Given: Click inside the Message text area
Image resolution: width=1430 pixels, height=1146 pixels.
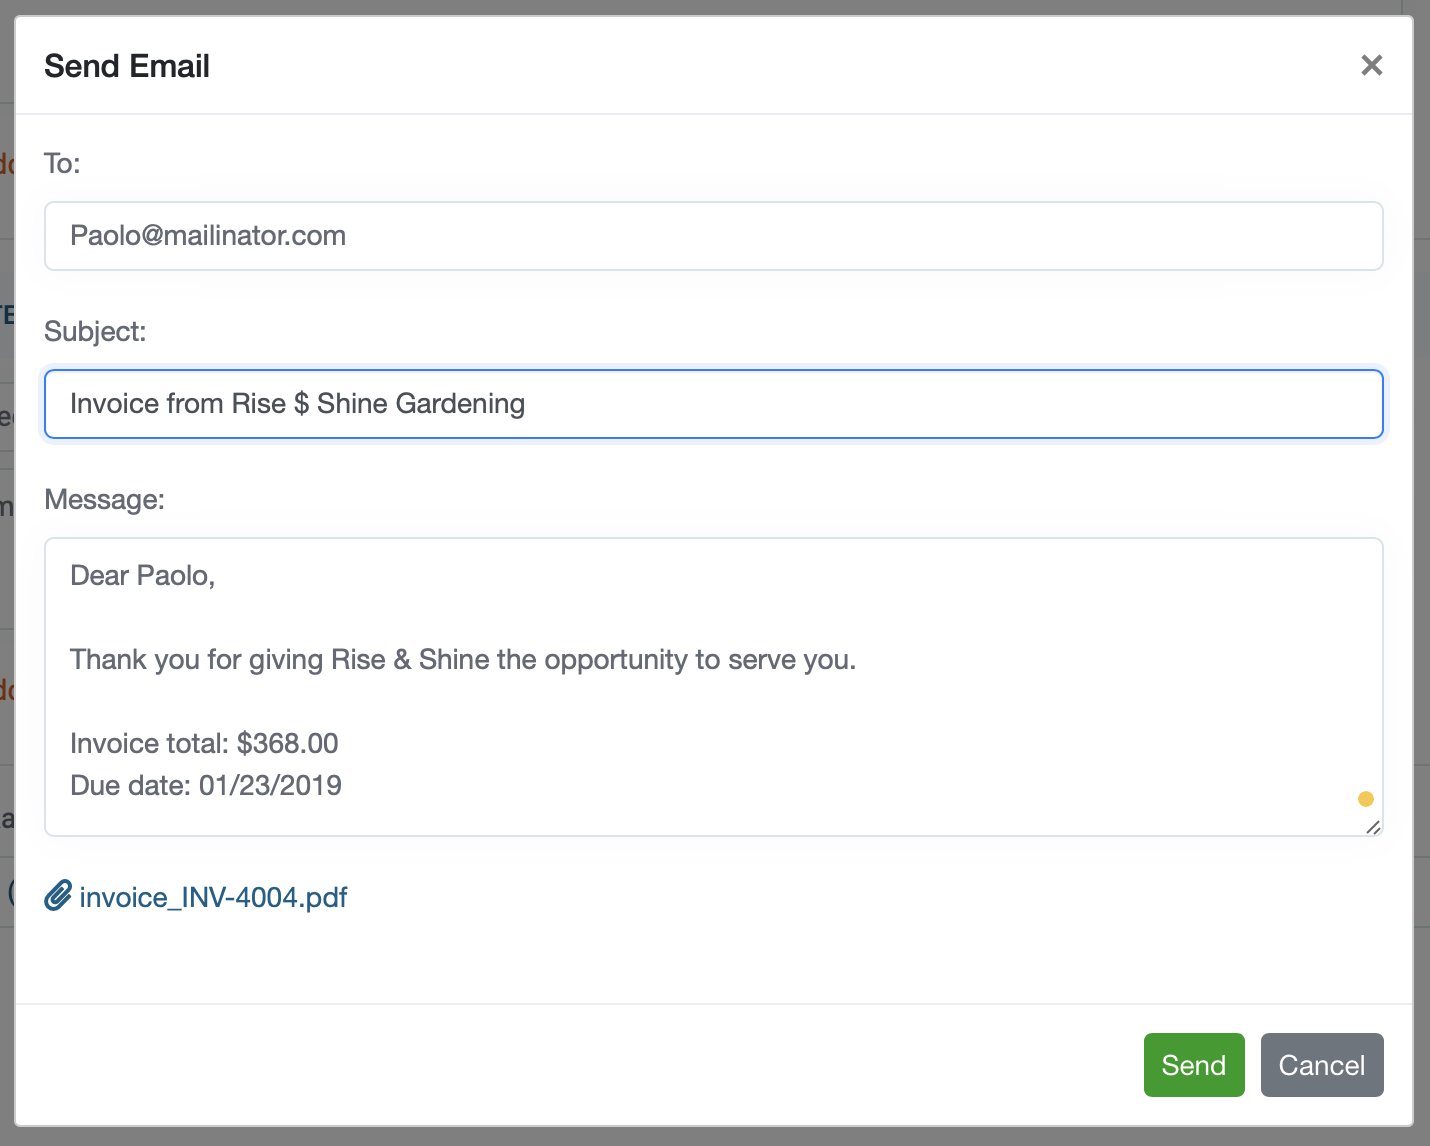Looking at the screenshot, I should (x=714, y=687).
